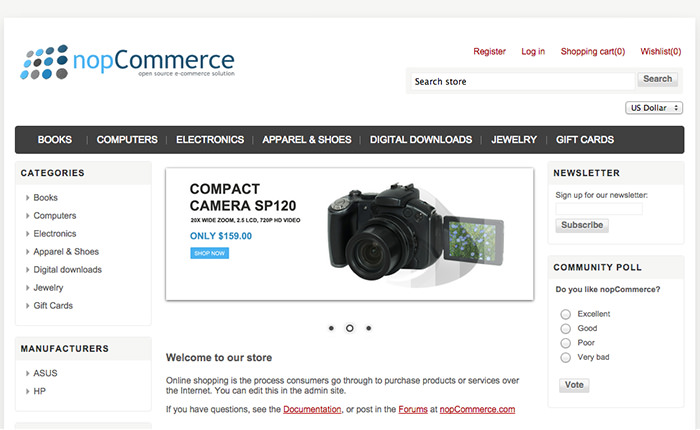Open ELECTRONICS in the top menu

click(x=210, y=140)
